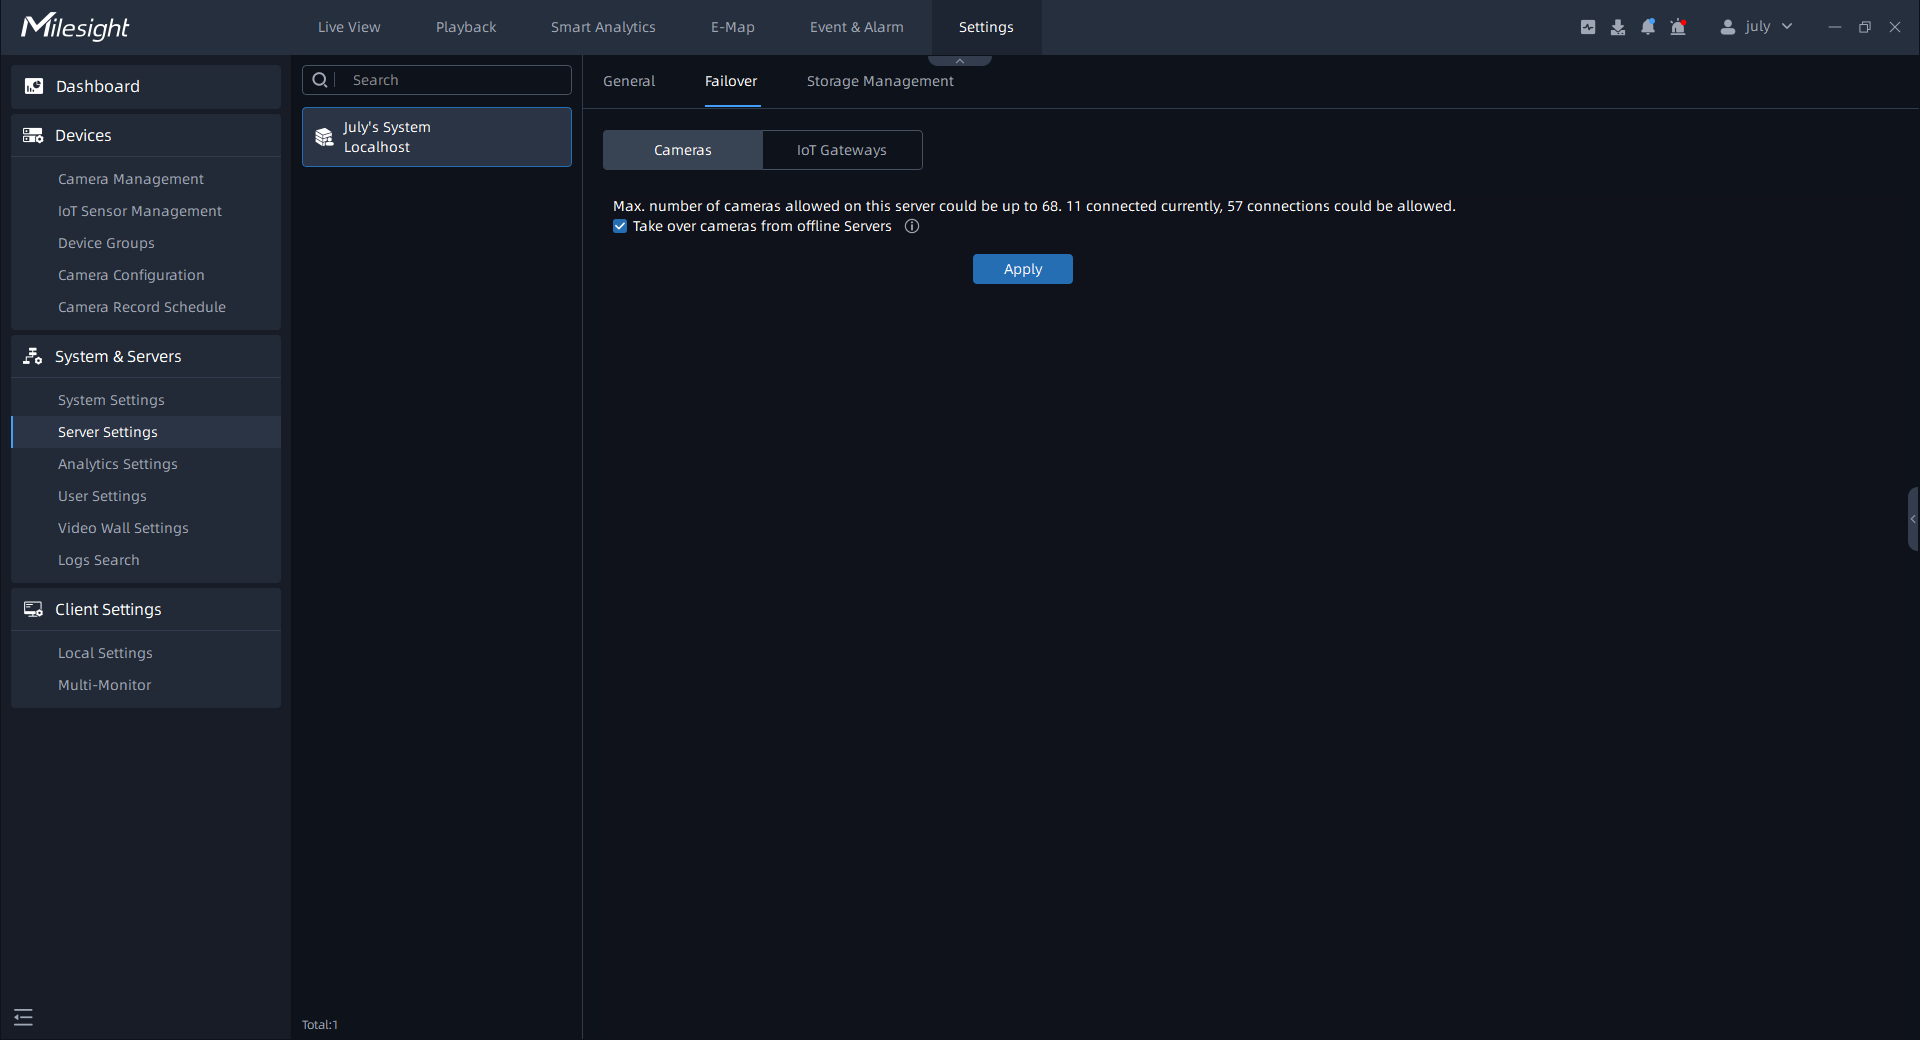Click the info icon beside the takeover option
This screenshot has height=1040, width=1920.
(x=912, y=227)
